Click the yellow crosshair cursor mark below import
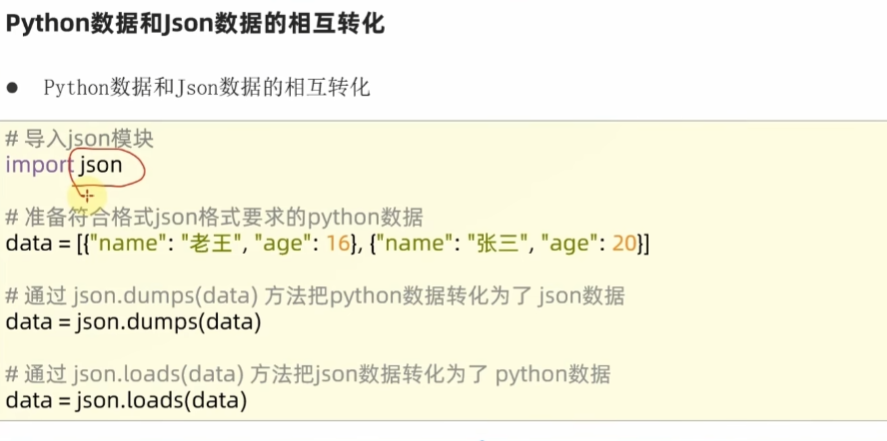 coord(87,195)
